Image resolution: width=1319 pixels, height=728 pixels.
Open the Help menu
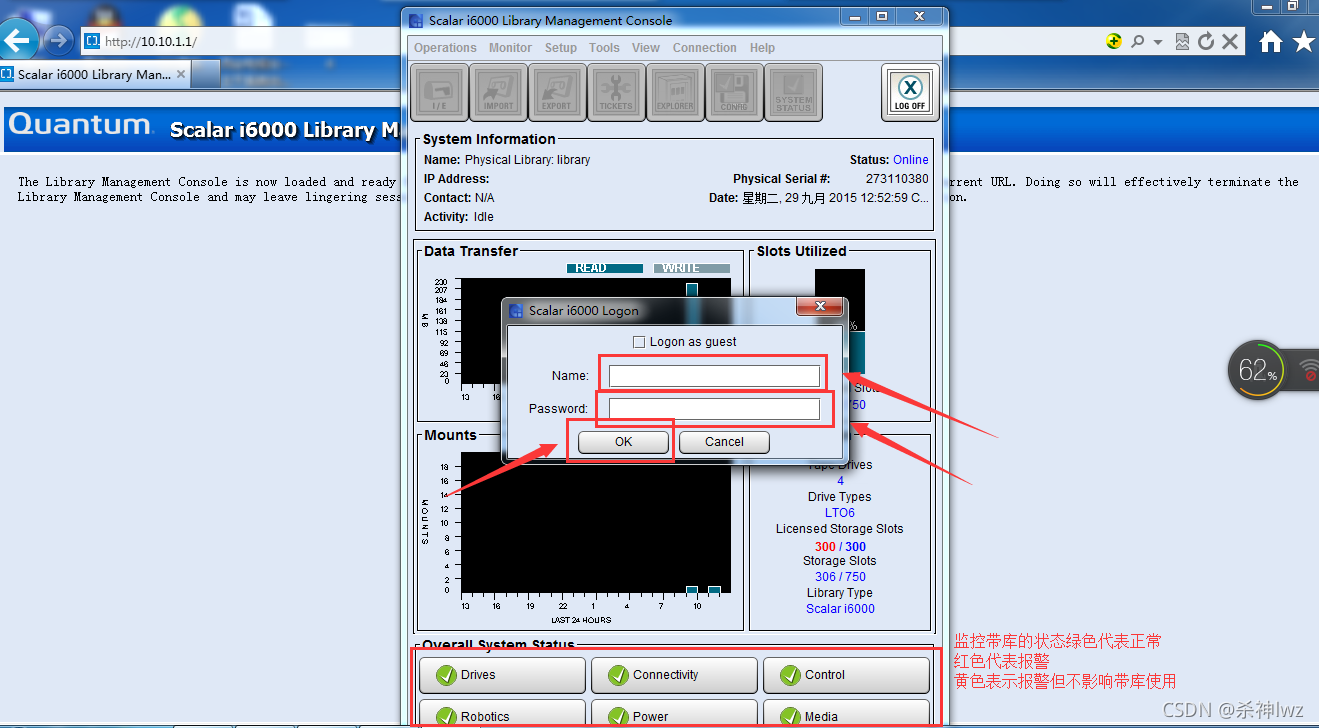(x=762, y=48)
